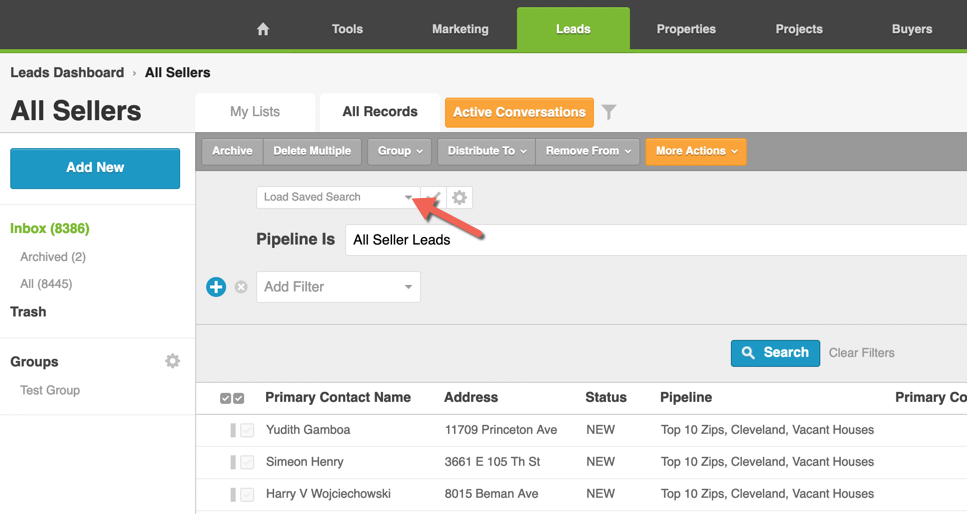Expand the Add Filter dropdown
967x514 pixels.
point(338,287)
